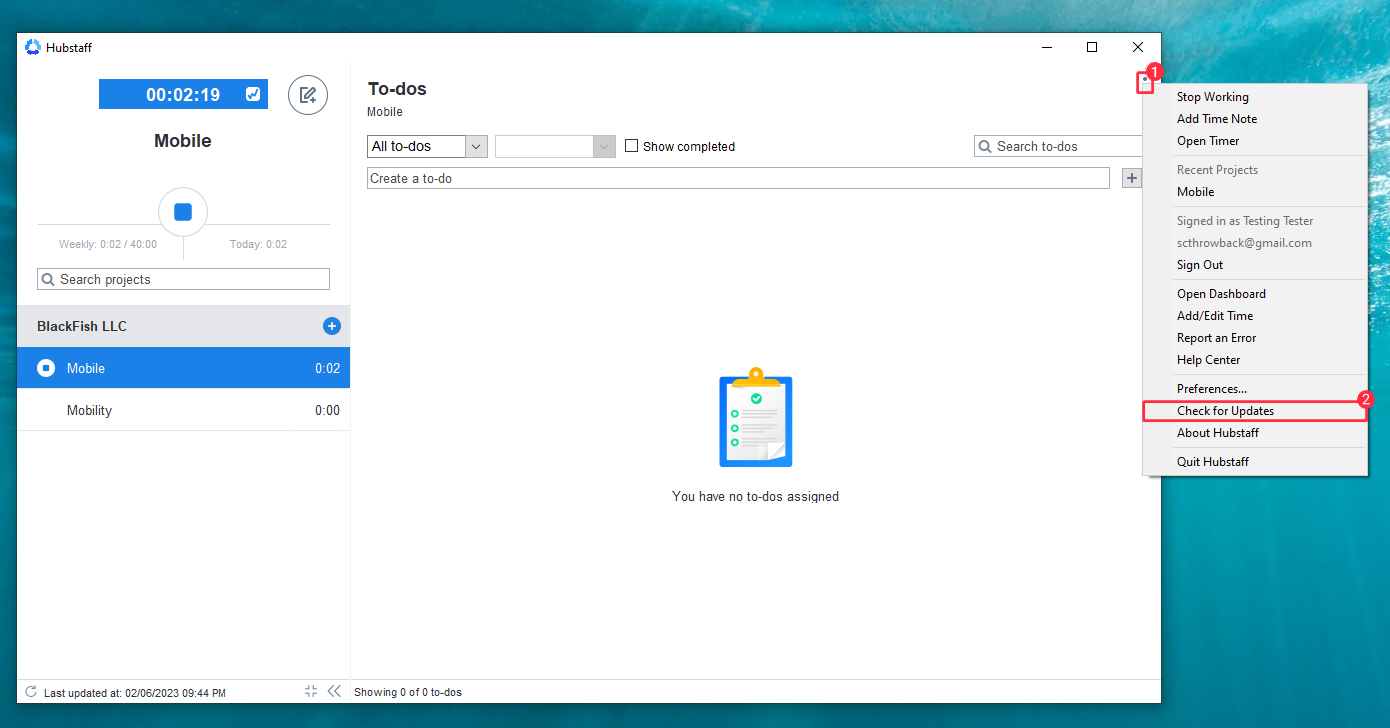The width and height of the screenshot is (1390, 728).
Task: Click the magnifier icon in Search projects
Action: [48, 279]
